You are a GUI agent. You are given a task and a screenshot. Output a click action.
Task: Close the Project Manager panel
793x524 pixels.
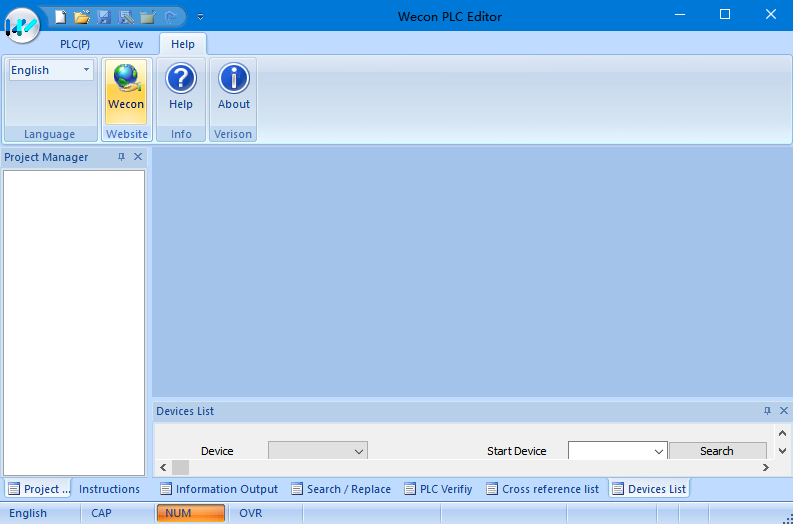138,157
